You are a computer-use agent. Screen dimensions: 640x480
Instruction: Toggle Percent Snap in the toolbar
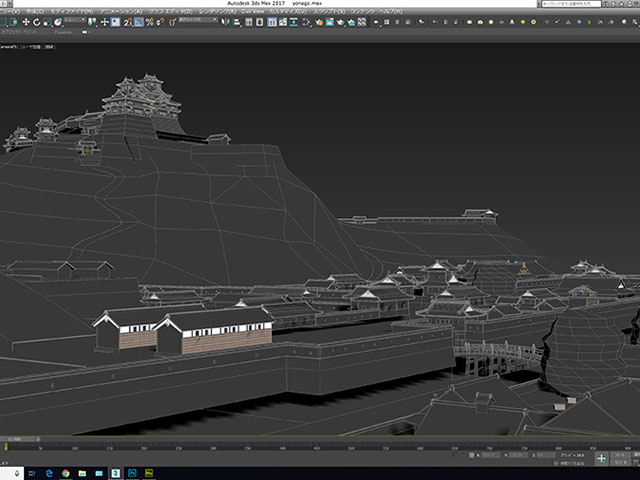click(x=149, y=21)
